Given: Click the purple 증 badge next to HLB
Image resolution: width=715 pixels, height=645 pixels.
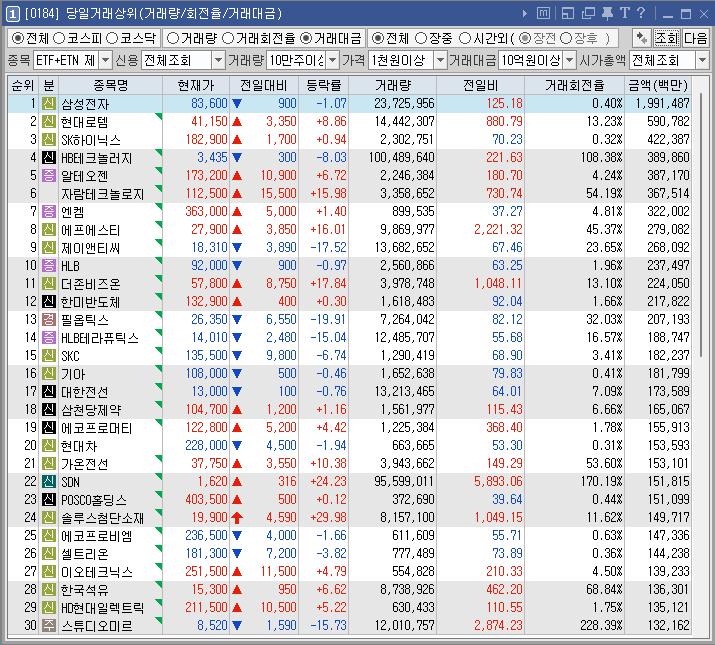Looking at the screenshot, I should tap(48, 265).
